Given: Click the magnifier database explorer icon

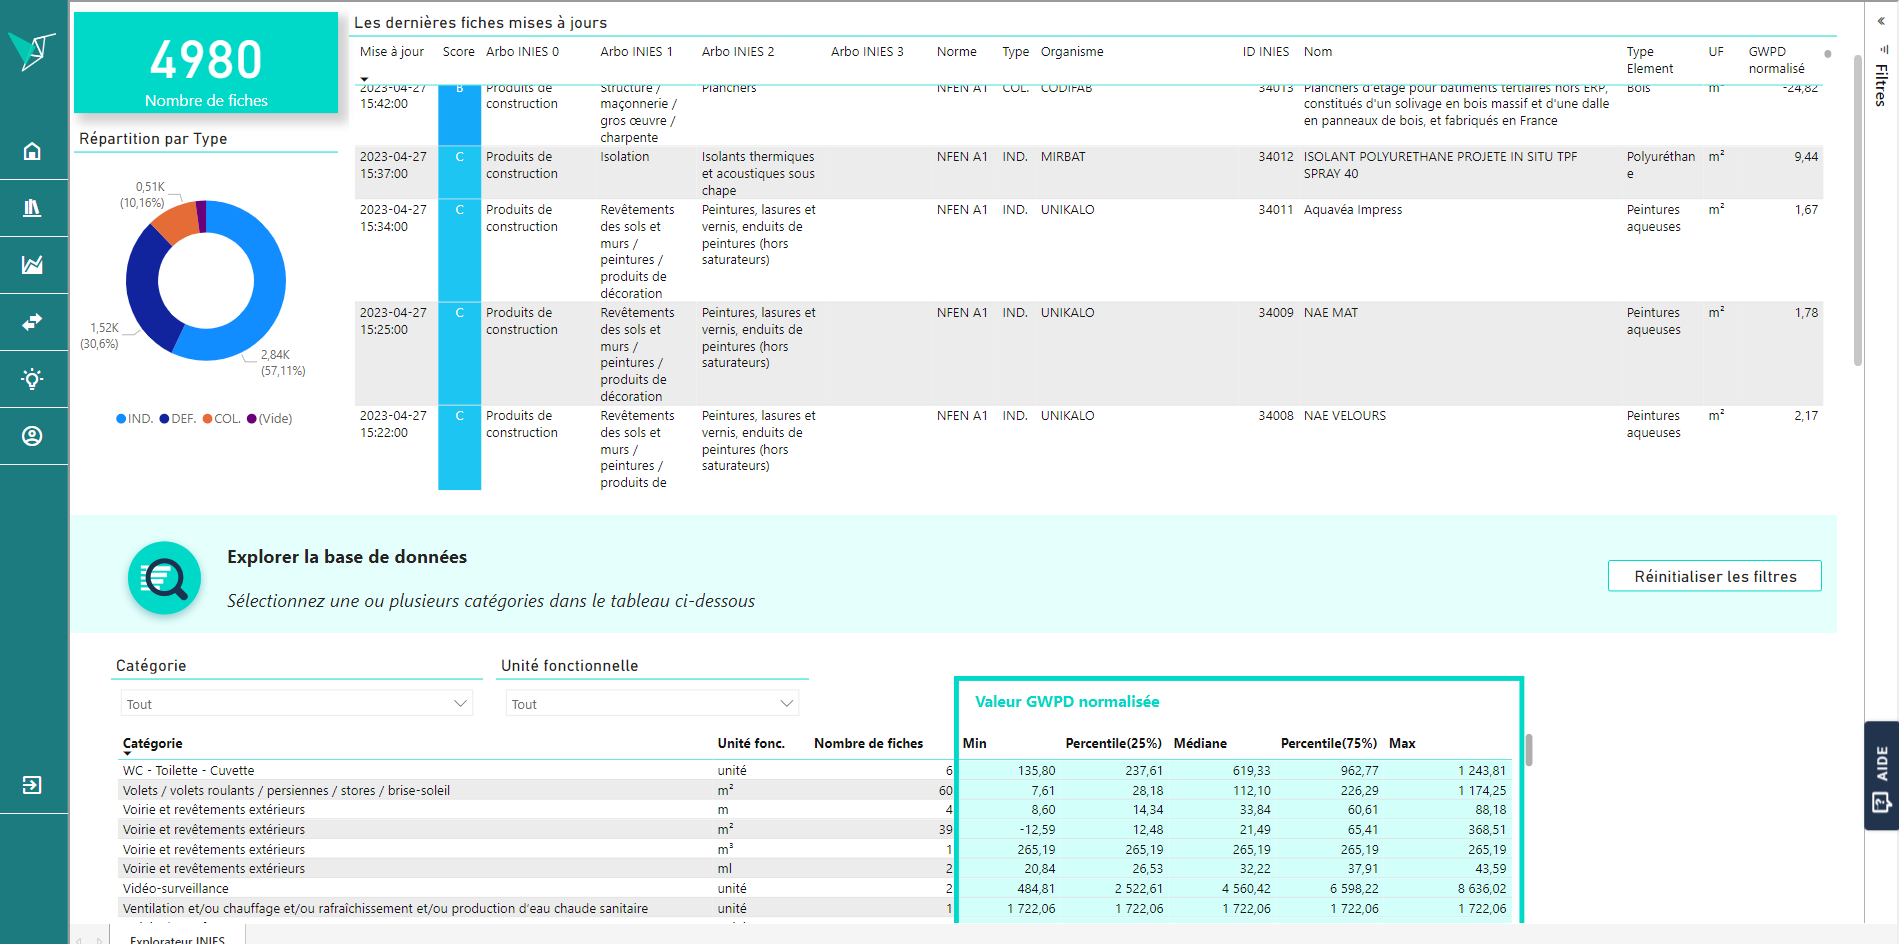Looking at the screenshot, I should click(164, 578).
